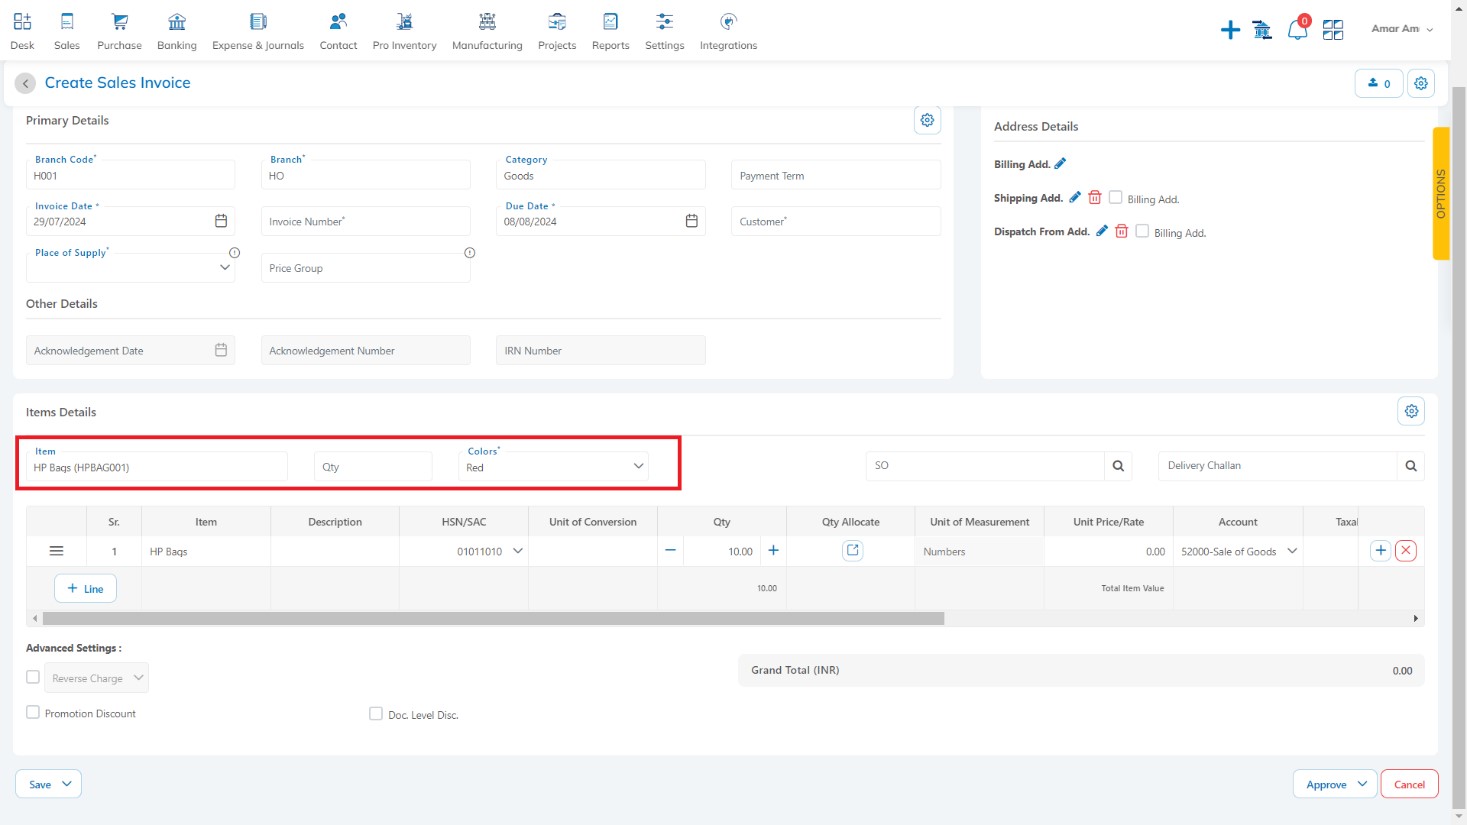Check Billing Add. for Dispatch From Address

[1142, 231]
